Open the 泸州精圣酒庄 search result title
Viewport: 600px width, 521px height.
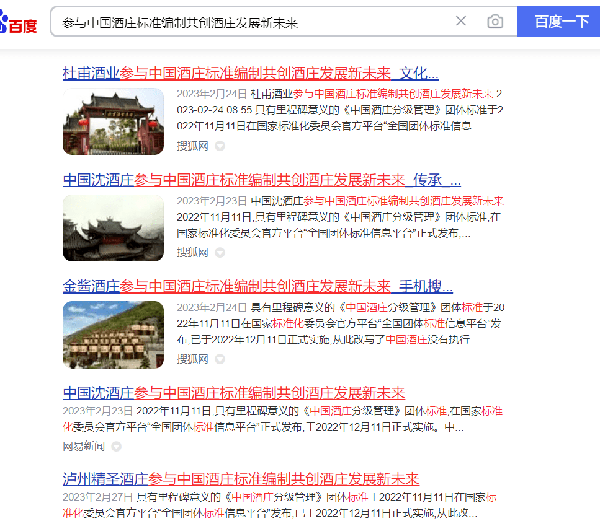coord(241,478)
